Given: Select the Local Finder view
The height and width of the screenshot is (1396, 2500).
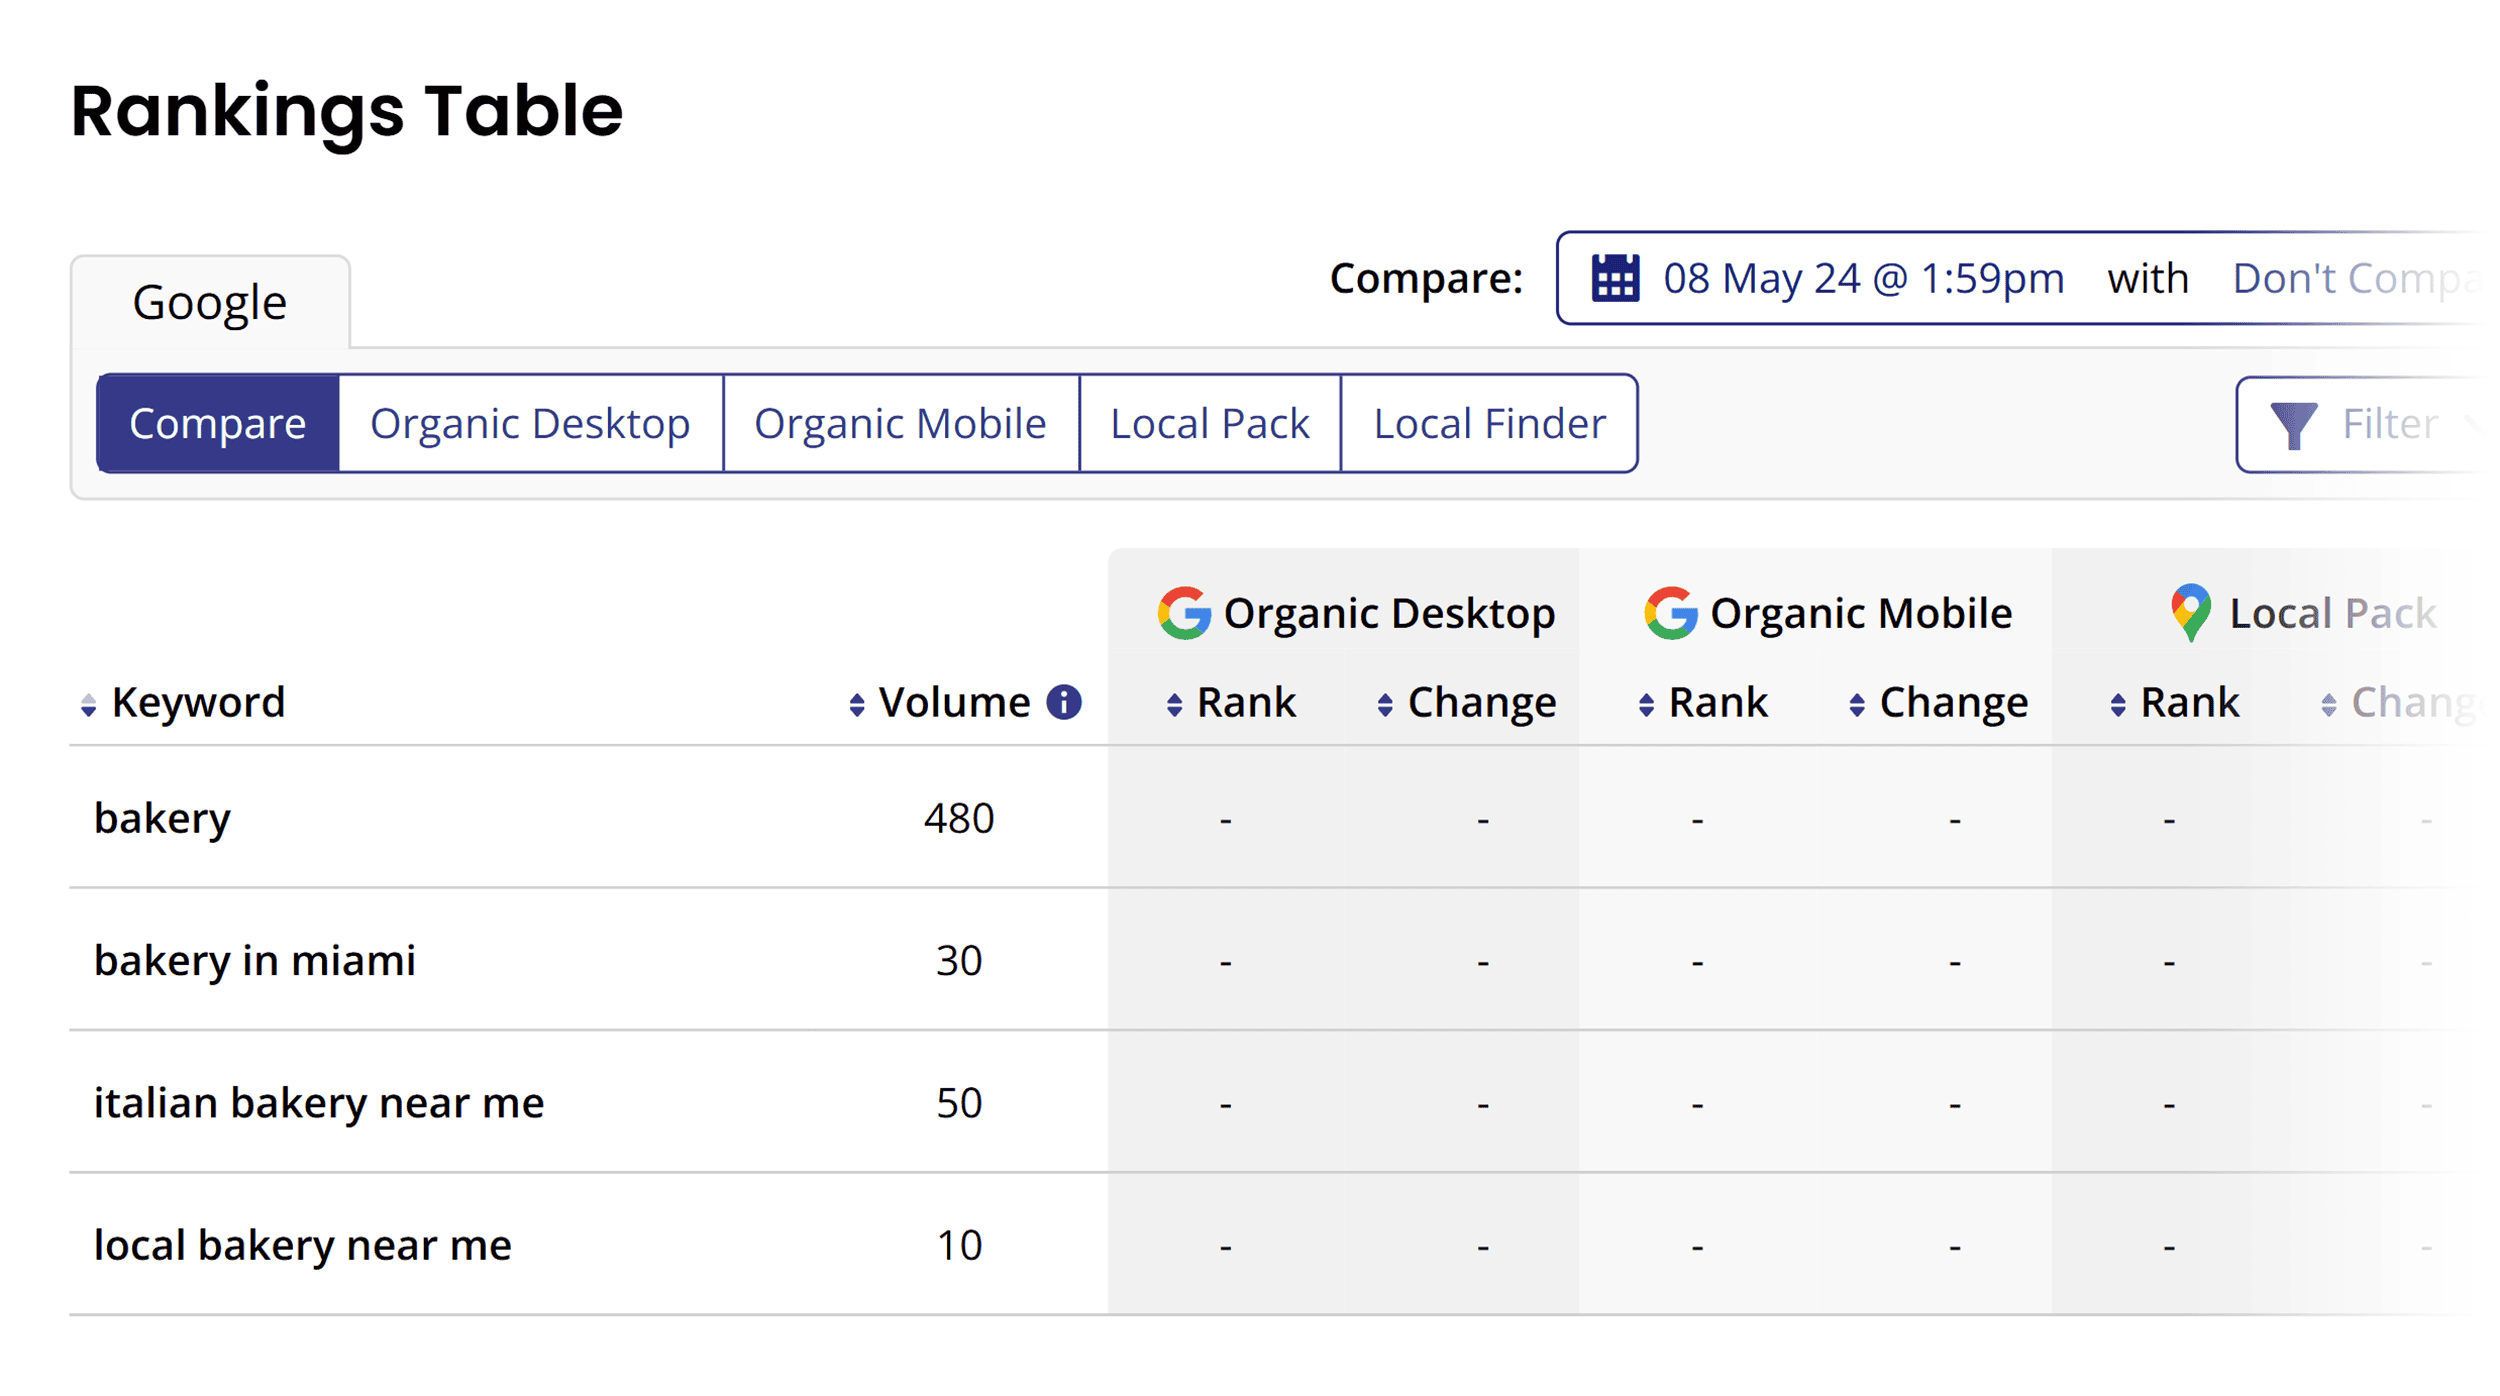Looking at the screenshot, I should click(1489, 423).
